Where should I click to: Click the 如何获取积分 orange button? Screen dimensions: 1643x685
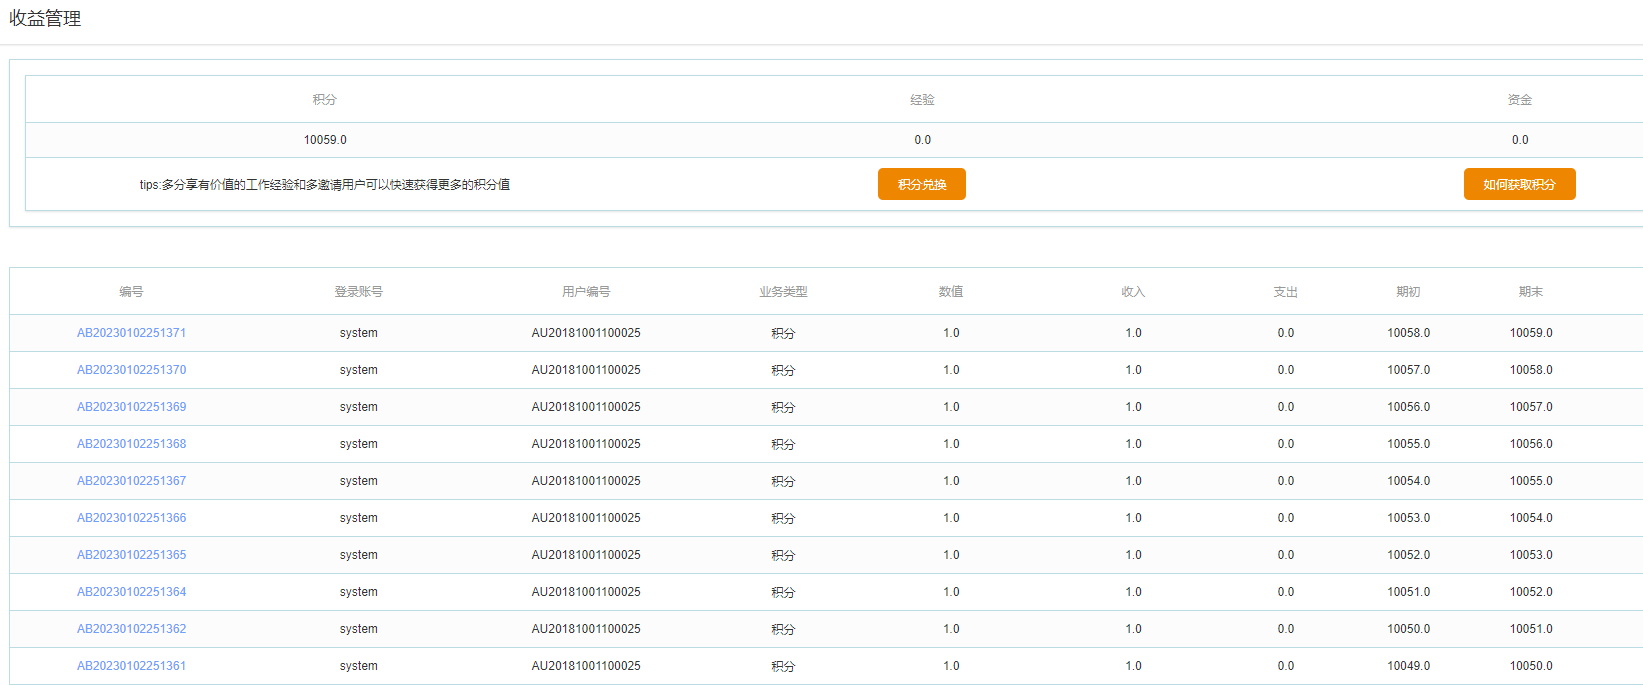1519,184
